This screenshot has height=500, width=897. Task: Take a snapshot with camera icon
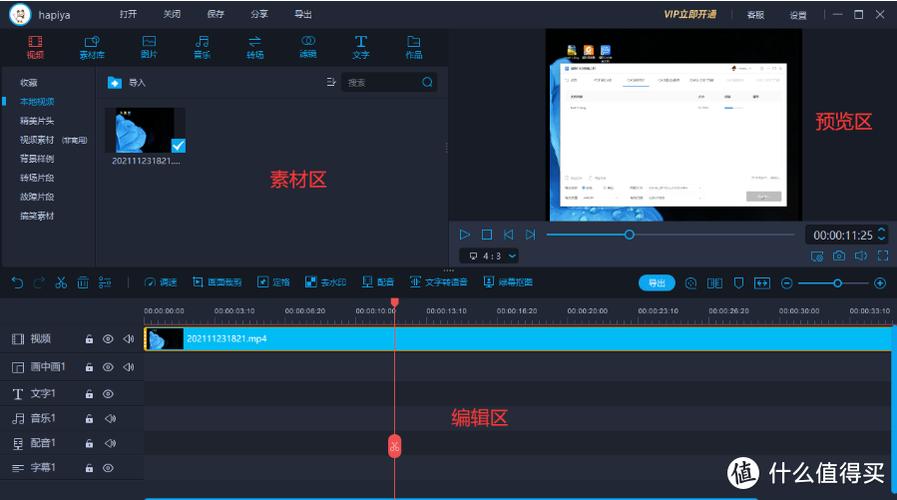(x=839, y=256)
